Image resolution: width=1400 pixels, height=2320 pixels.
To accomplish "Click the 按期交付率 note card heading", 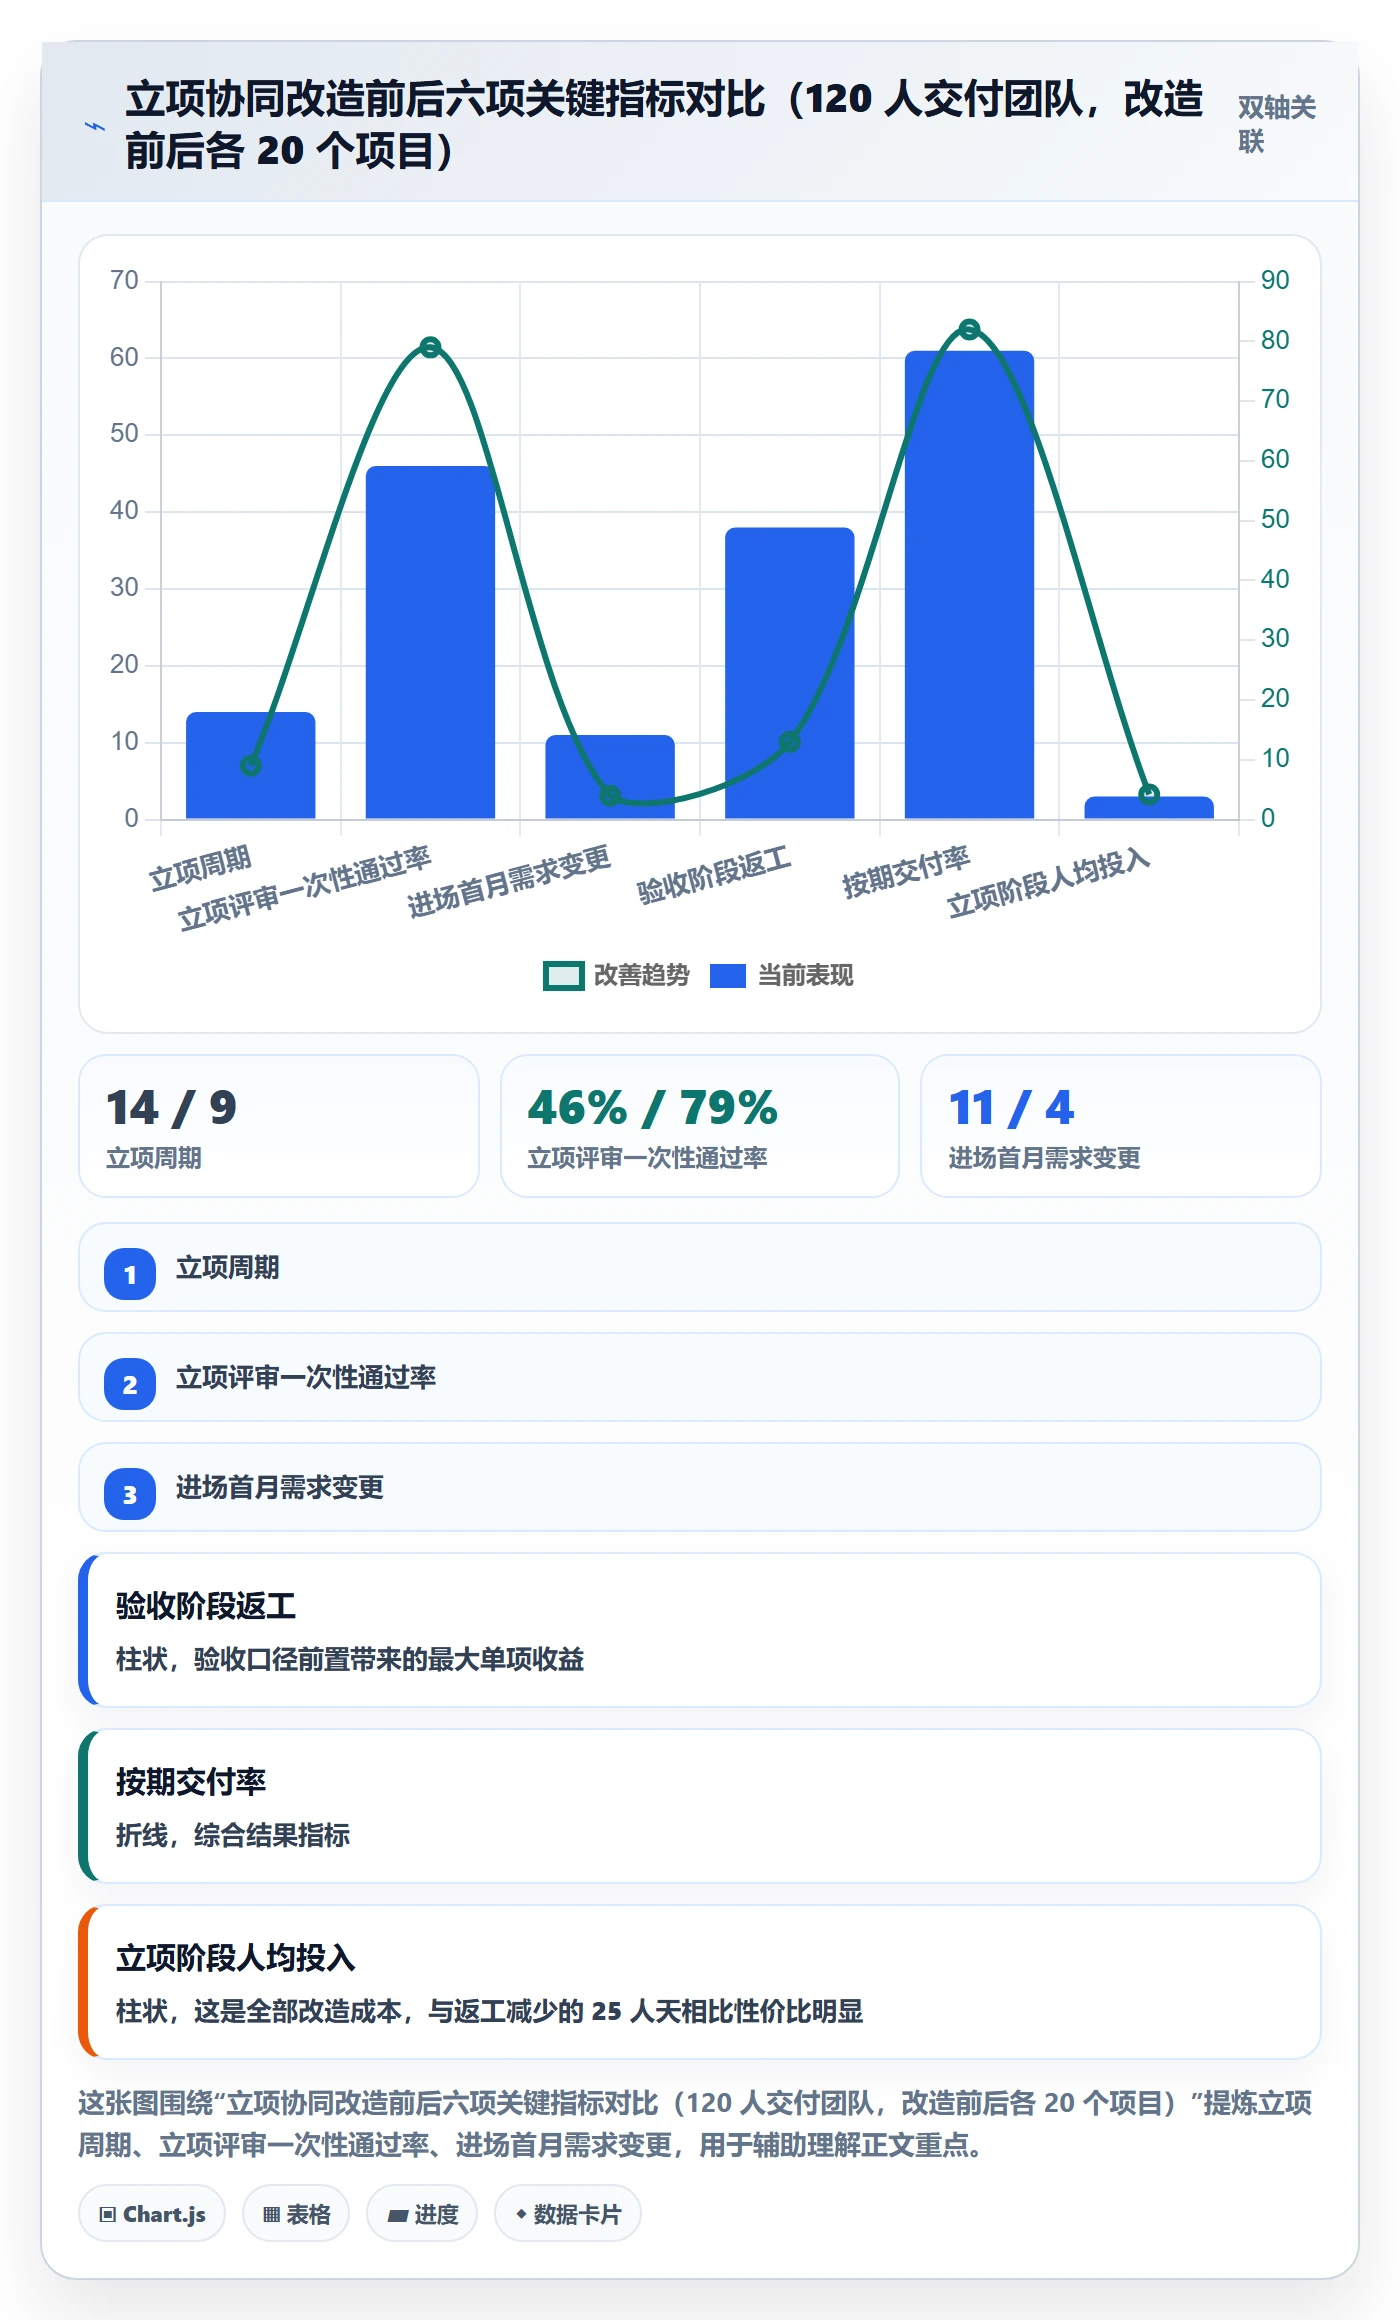I will tap(191, 1782).
